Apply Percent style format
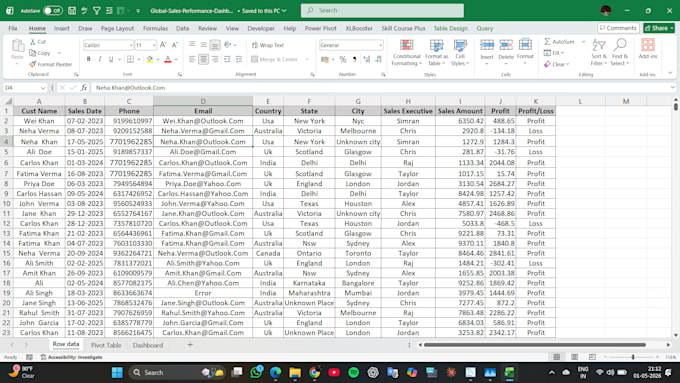The width and height of the screenshot is (680, 383). tap(343, 59)
